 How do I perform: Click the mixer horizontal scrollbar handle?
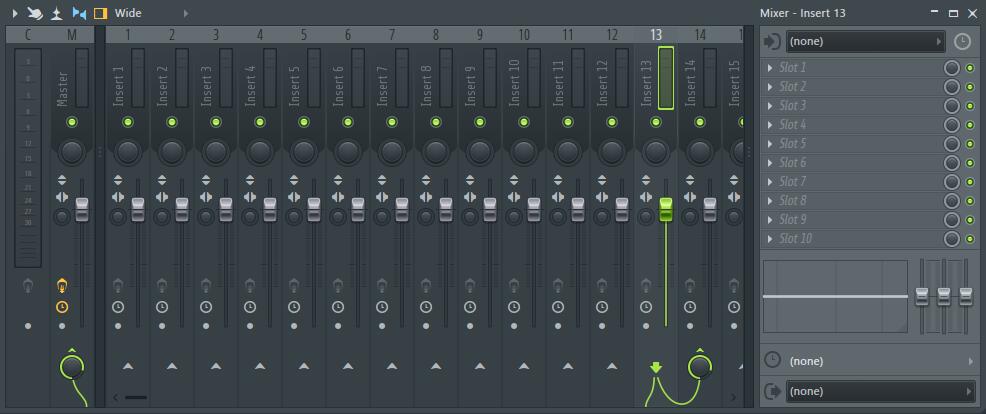point(136,398)
